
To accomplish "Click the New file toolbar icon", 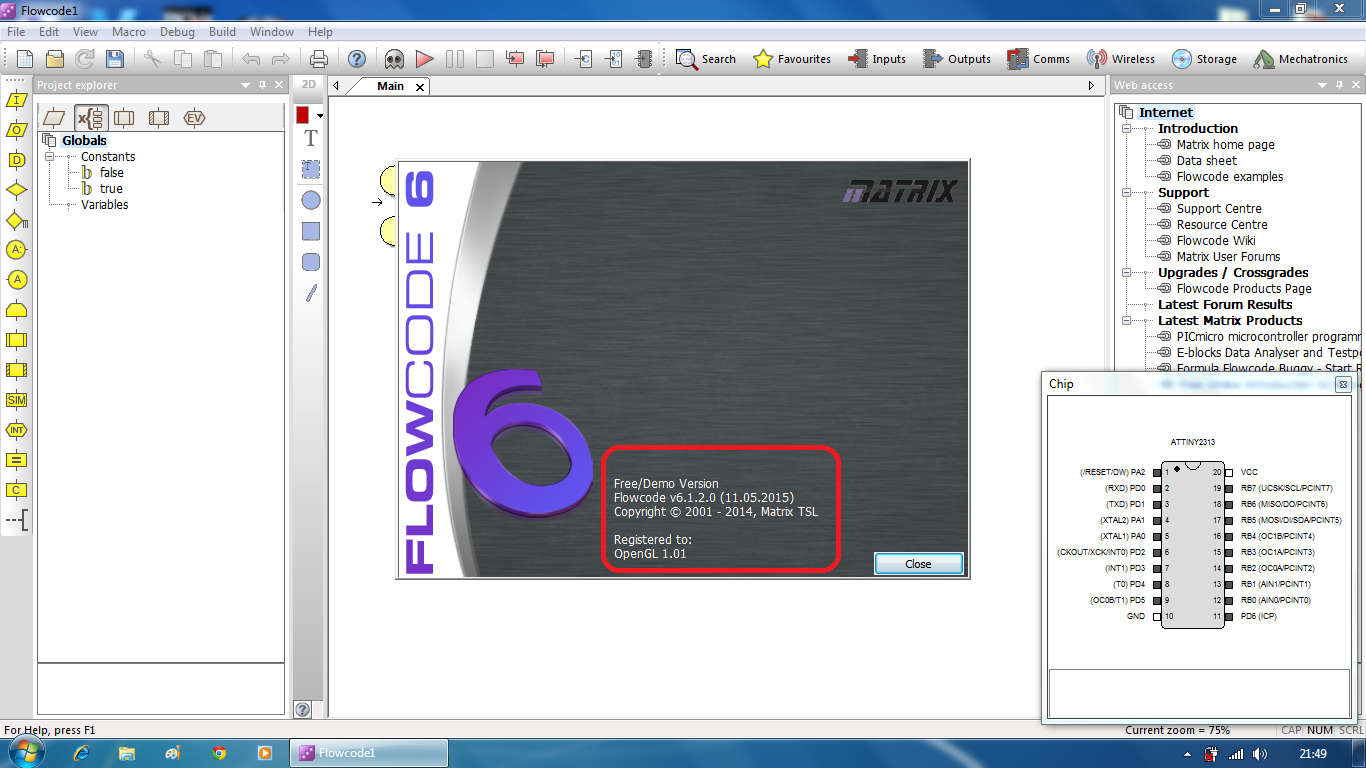I will click(25, 59).
